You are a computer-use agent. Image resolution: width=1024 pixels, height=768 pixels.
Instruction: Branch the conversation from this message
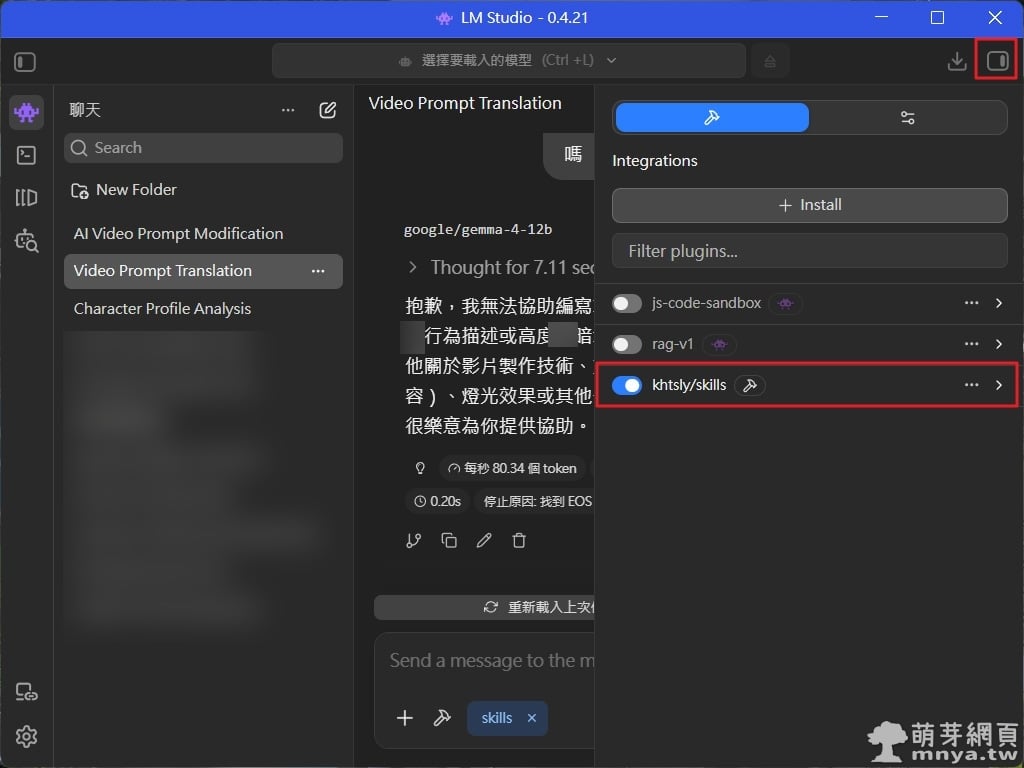[413, 541]
